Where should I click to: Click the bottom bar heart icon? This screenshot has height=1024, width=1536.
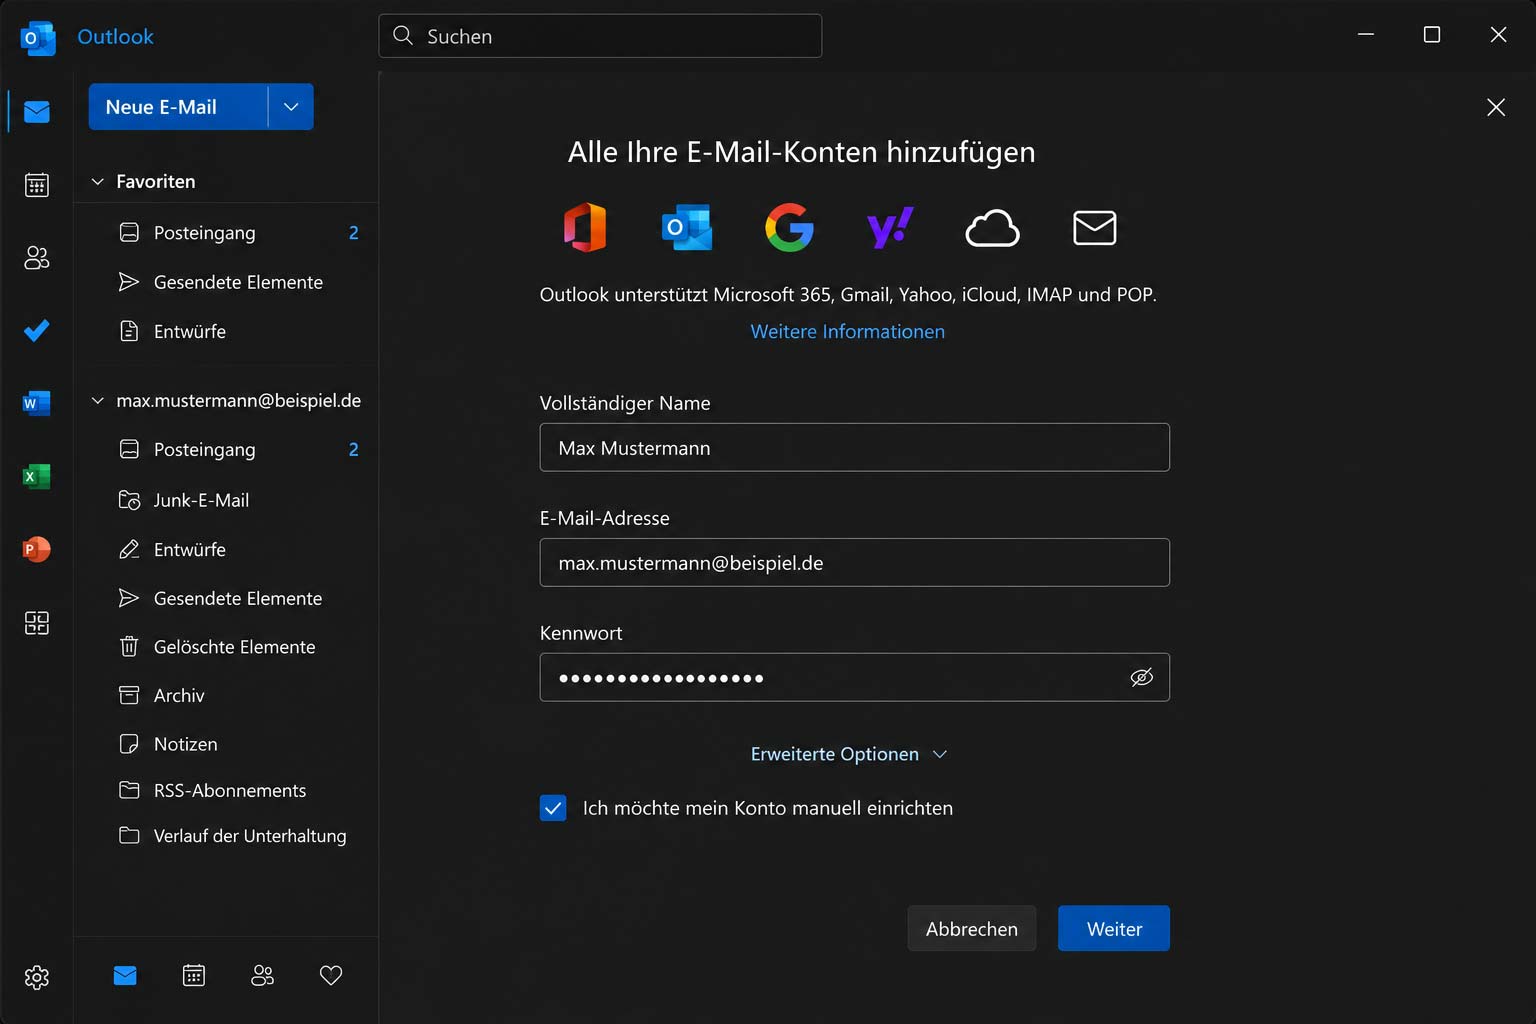point(331,975)
